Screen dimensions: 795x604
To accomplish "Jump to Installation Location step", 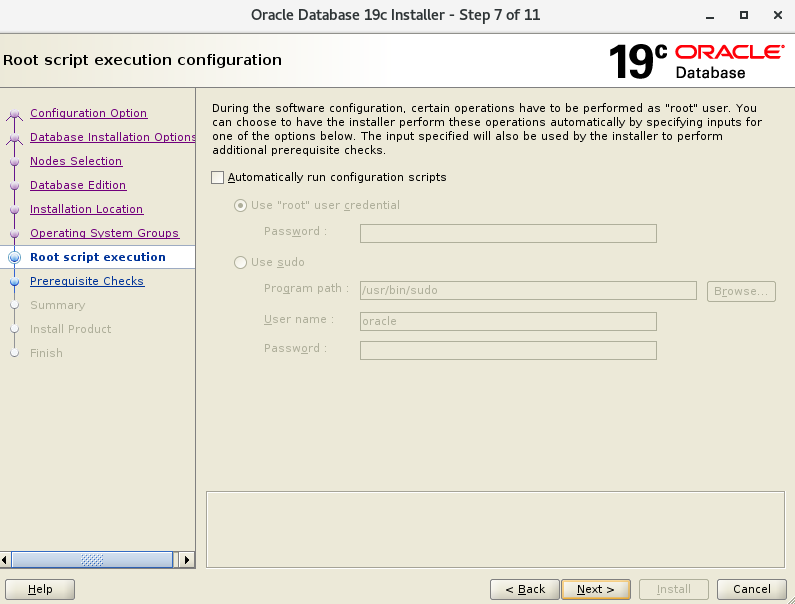I will tap(86, 209).
